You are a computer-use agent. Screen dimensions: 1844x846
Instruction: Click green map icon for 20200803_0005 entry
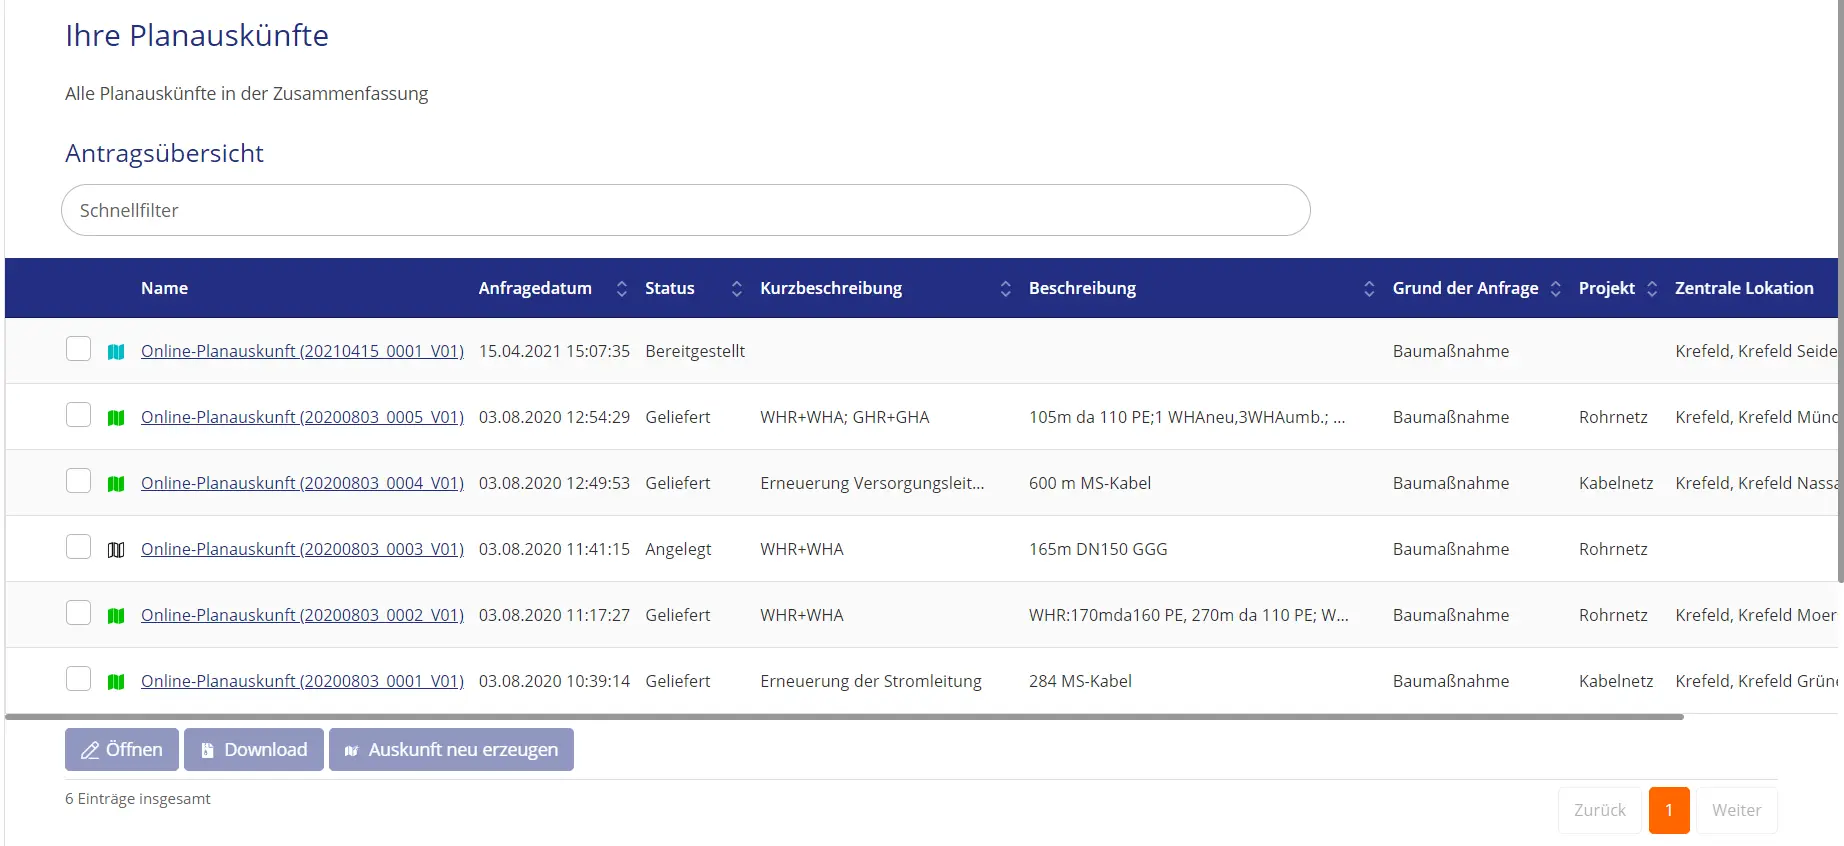[x=116, y=418]
